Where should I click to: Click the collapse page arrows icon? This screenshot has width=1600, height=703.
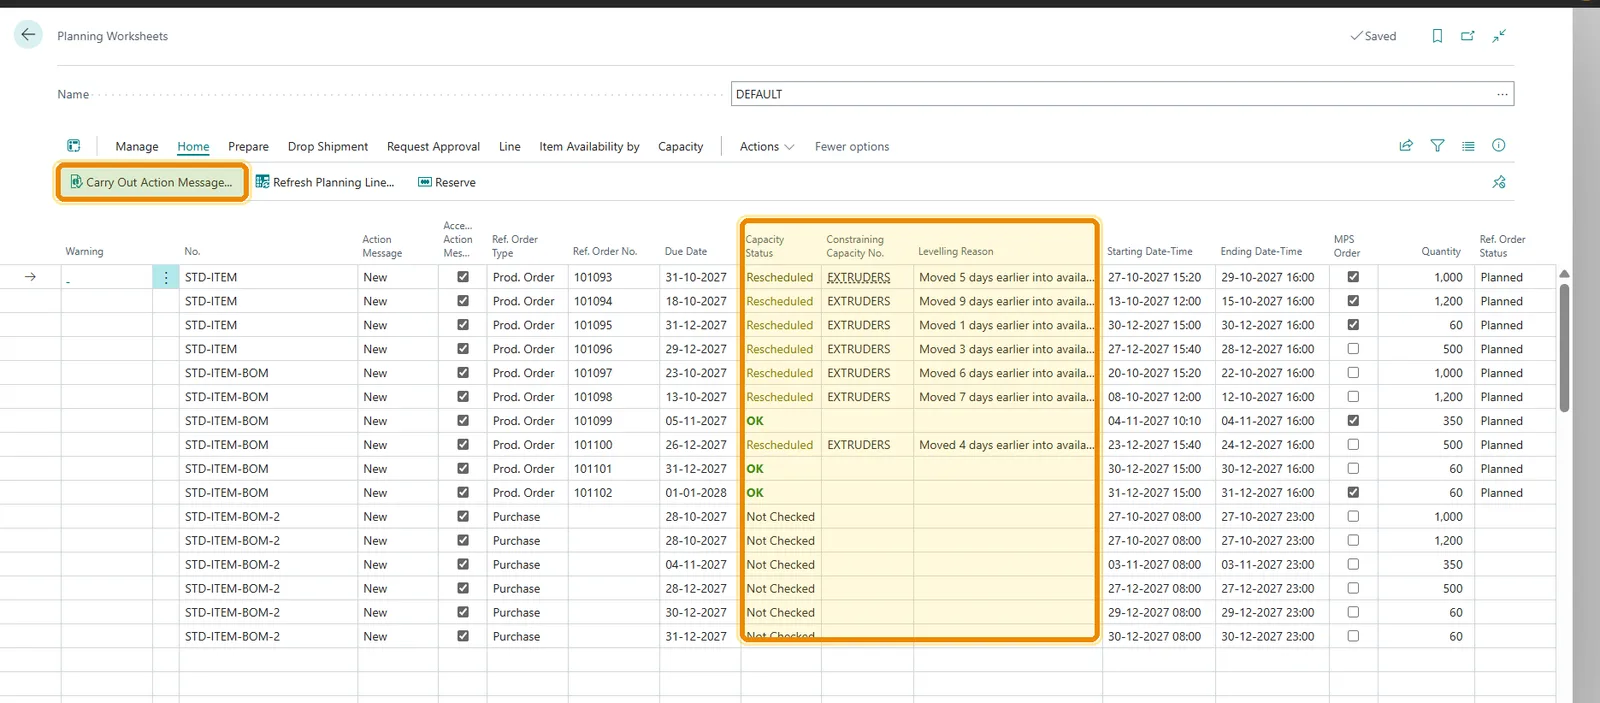point(1499,36)
